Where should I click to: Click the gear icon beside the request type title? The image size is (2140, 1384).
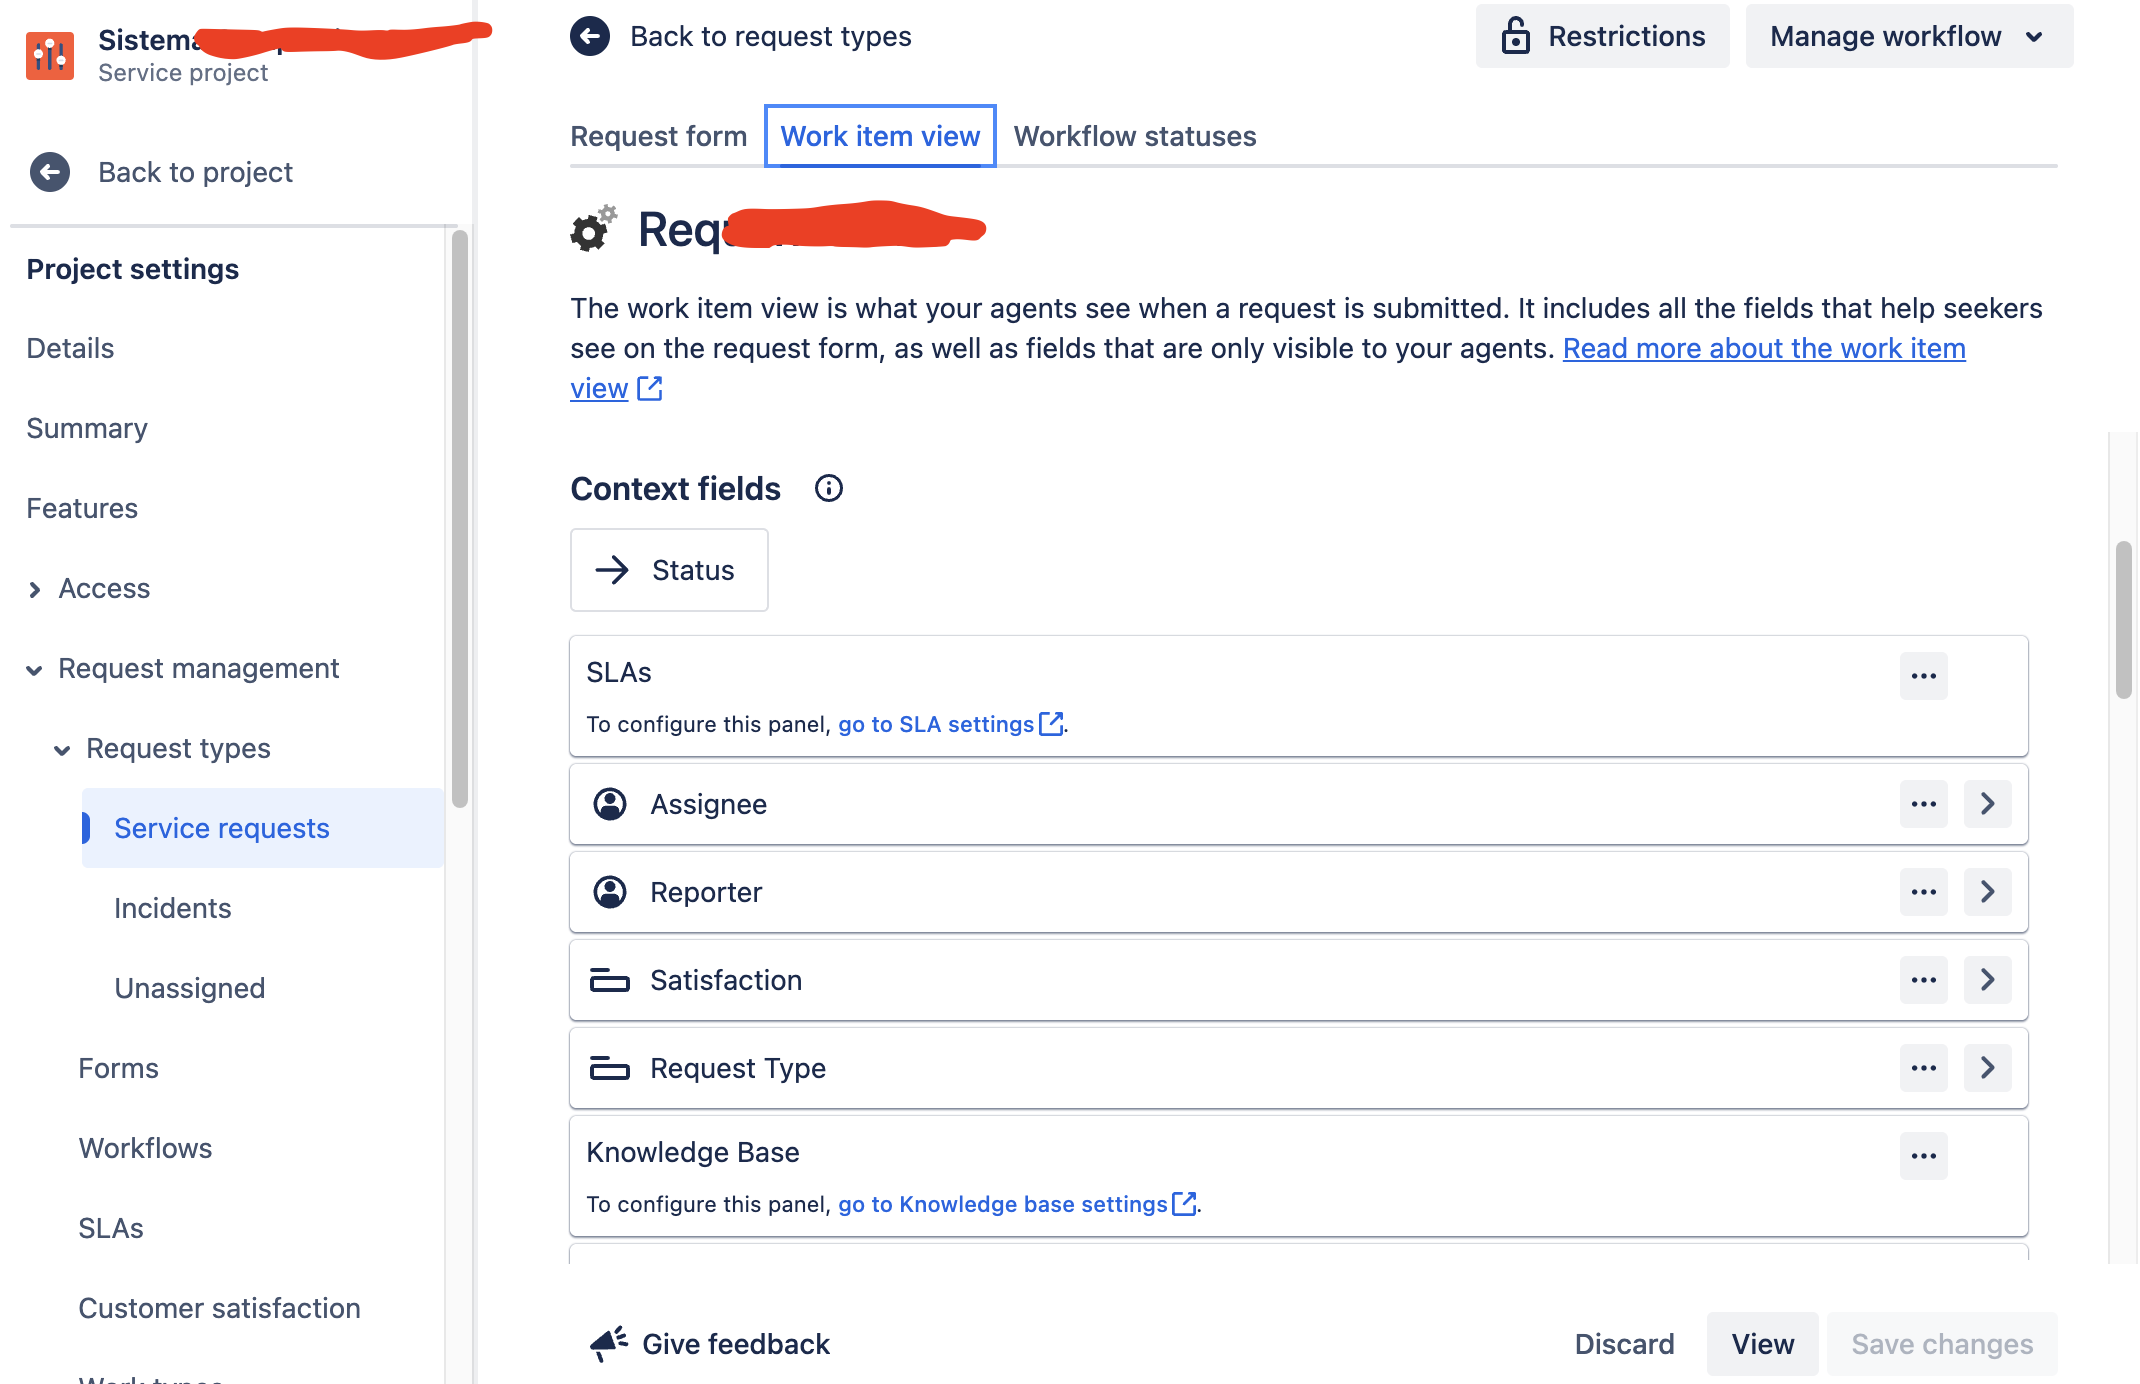pos(592,229)
